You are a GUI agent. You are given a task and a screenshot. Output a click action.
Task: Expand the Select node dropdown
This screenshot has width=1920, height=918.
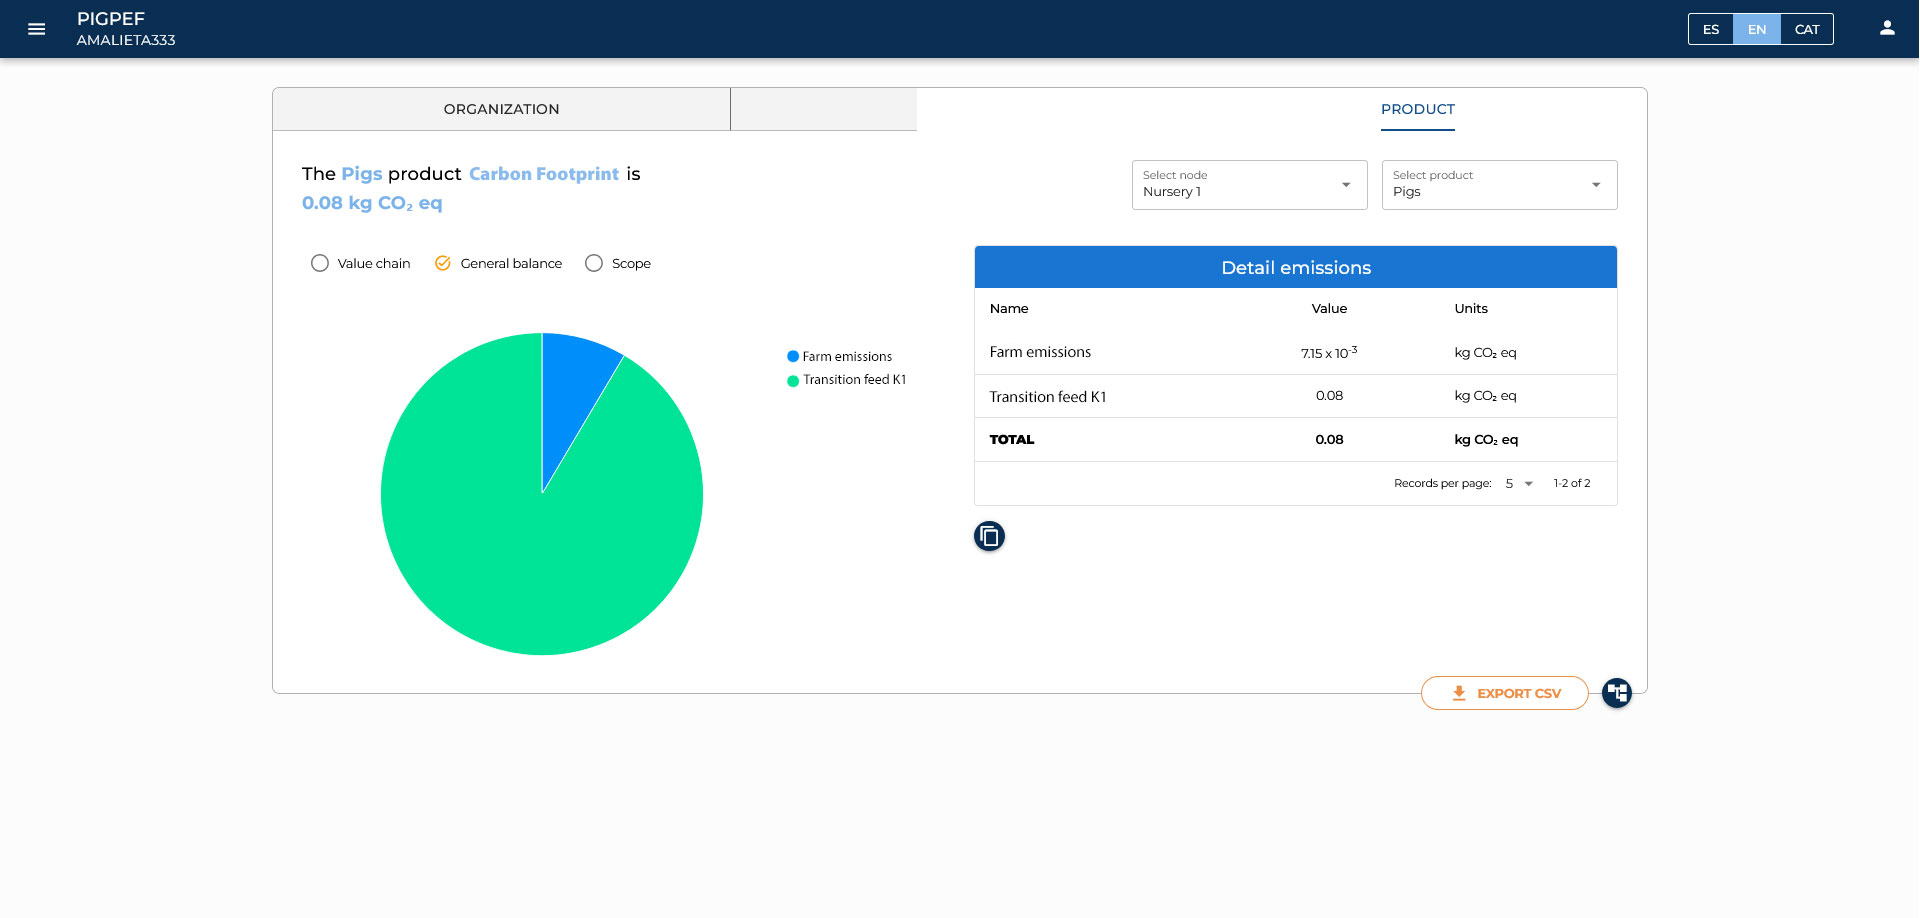1249,185
